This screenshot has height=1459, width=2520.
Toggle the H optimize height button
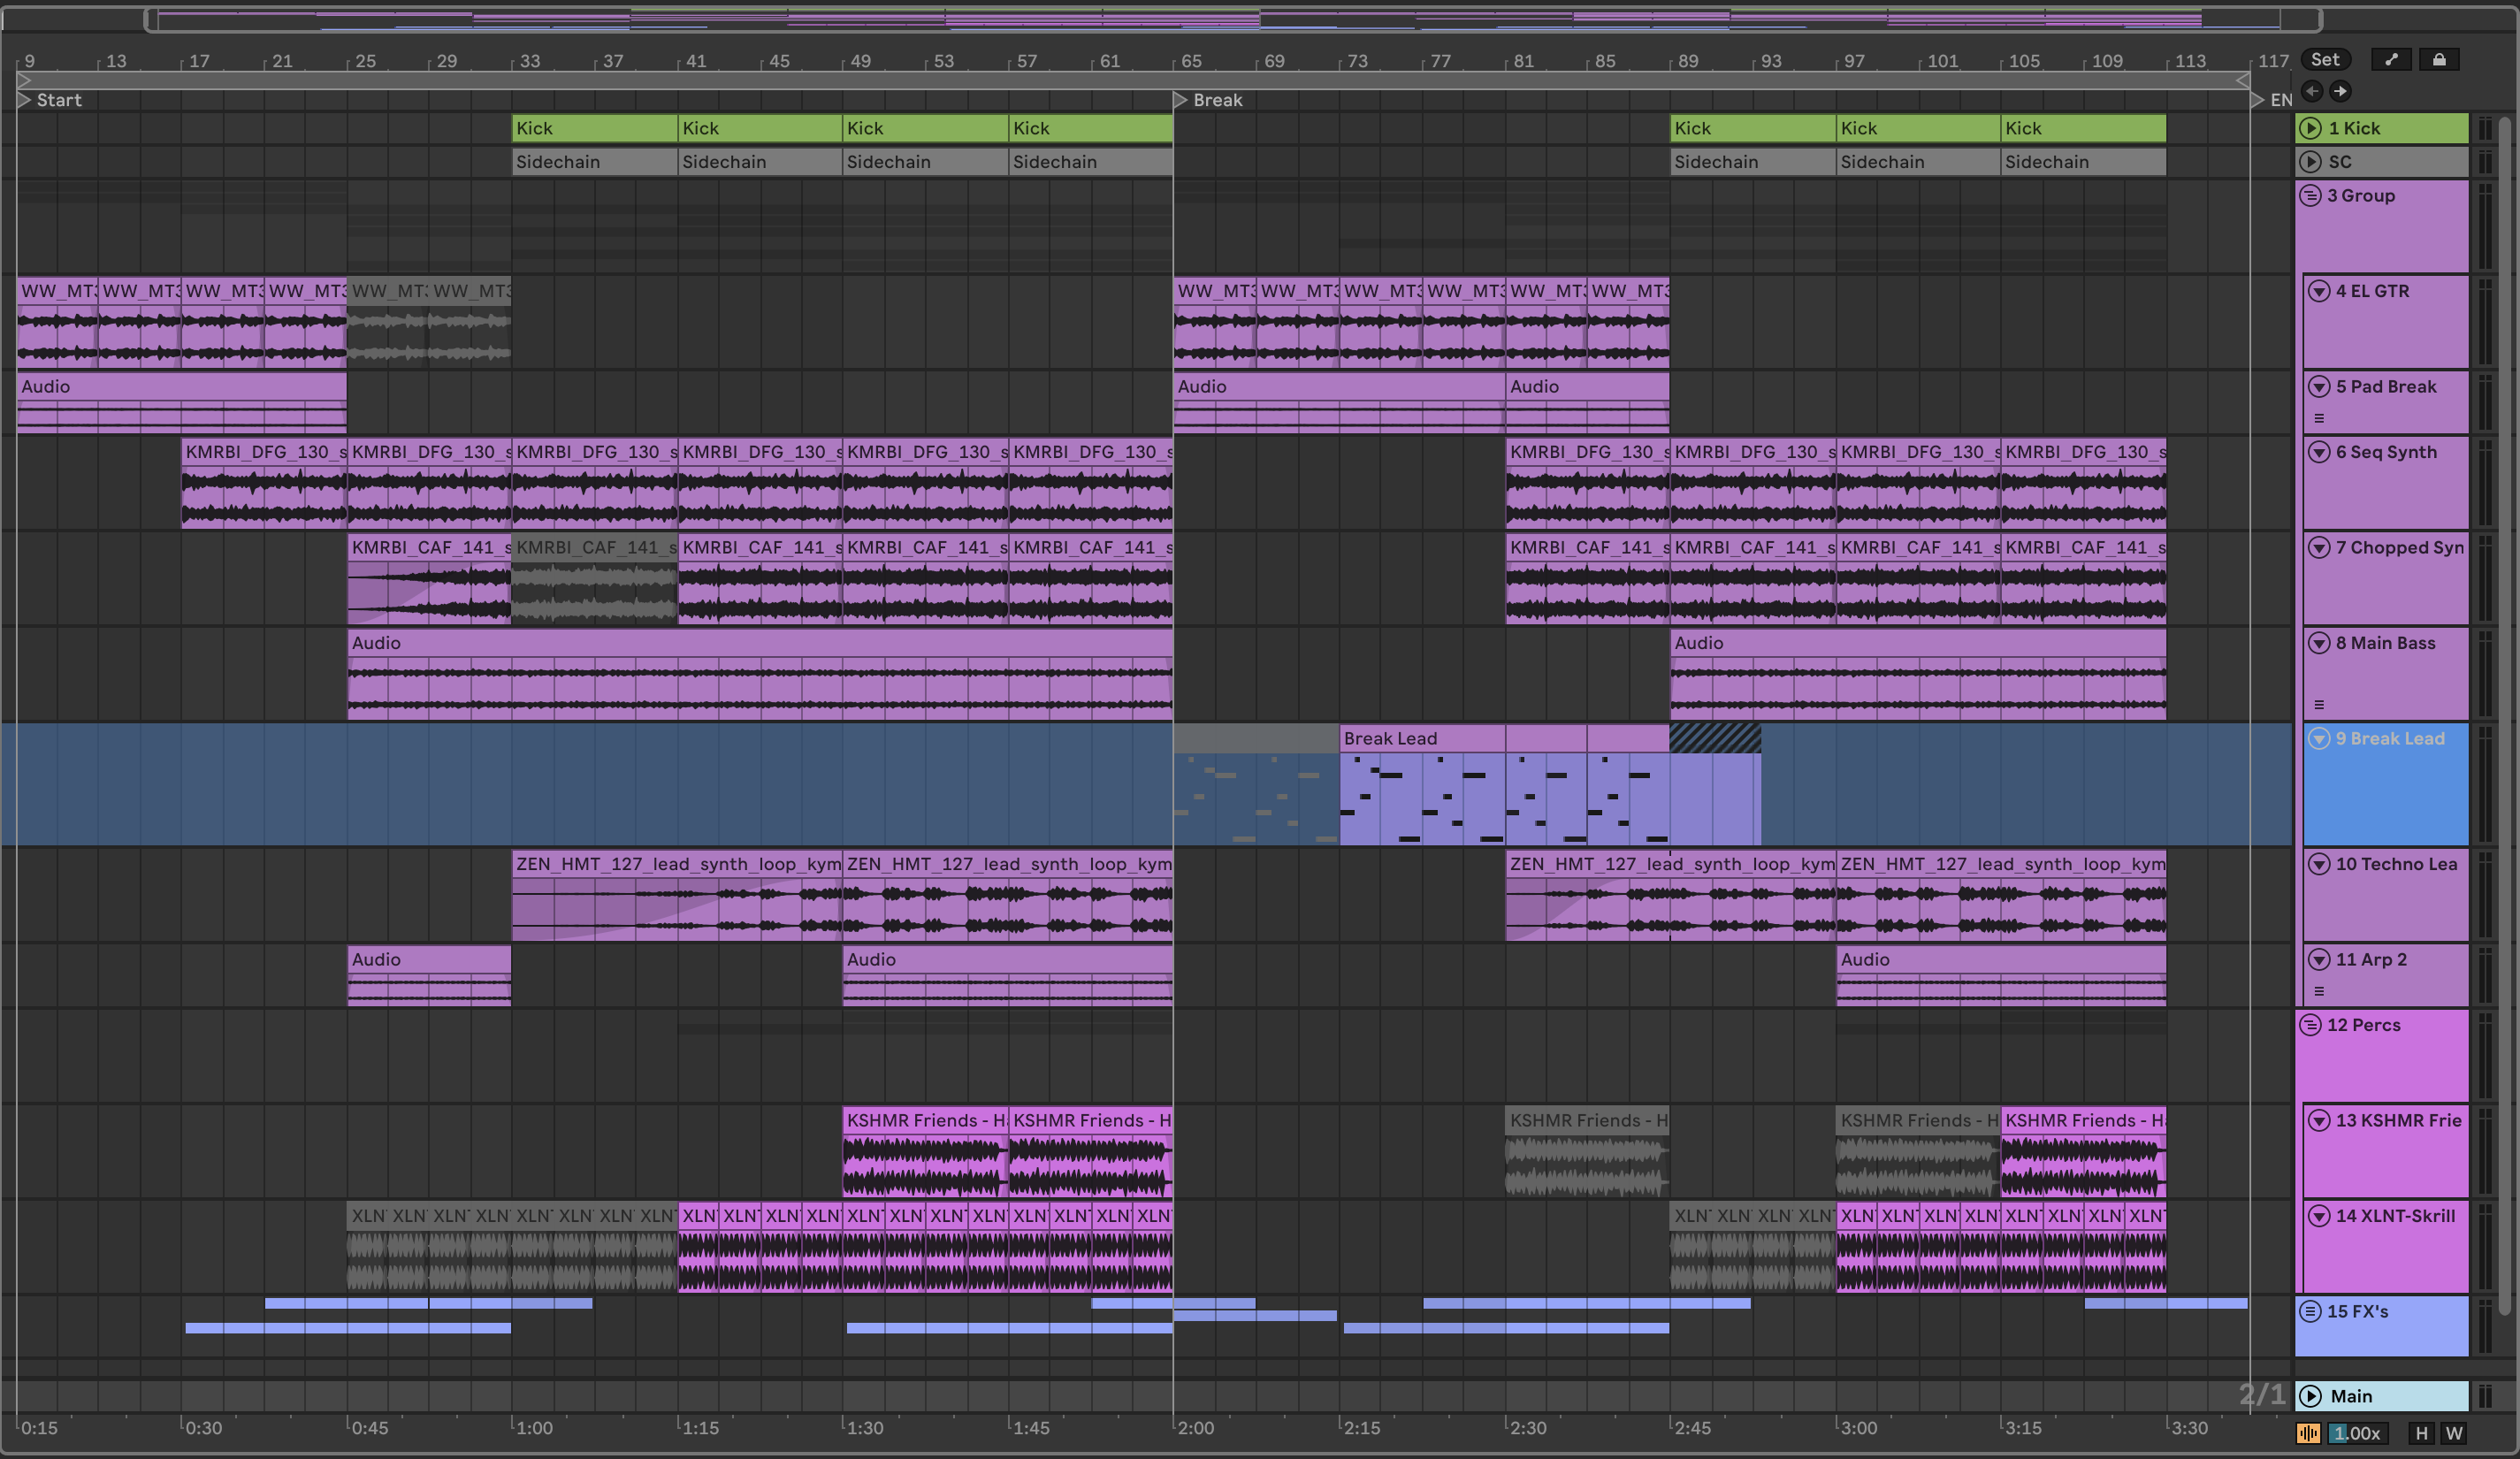[x=2421, y=1433]
